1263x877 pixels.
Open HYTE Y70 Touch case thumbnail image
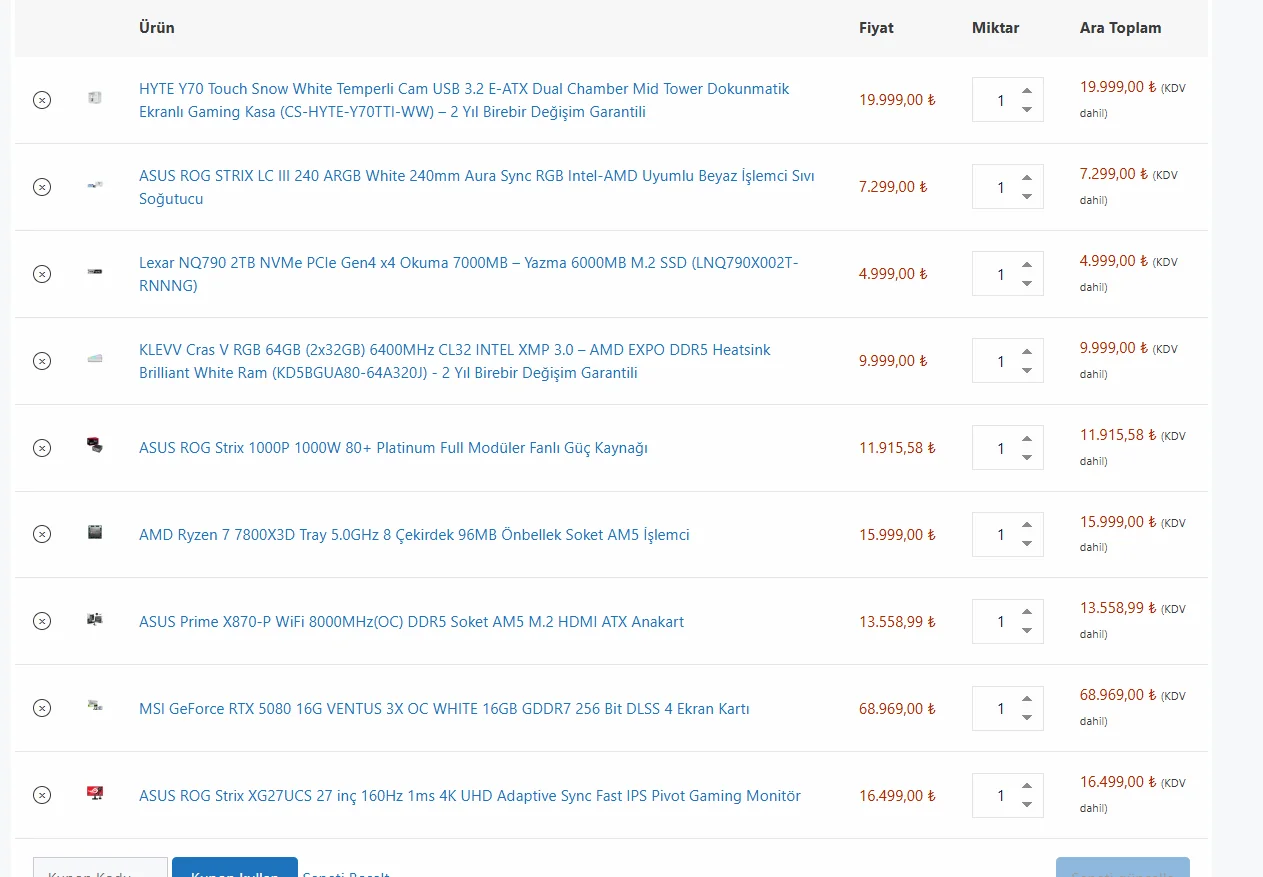click(95, 98)
